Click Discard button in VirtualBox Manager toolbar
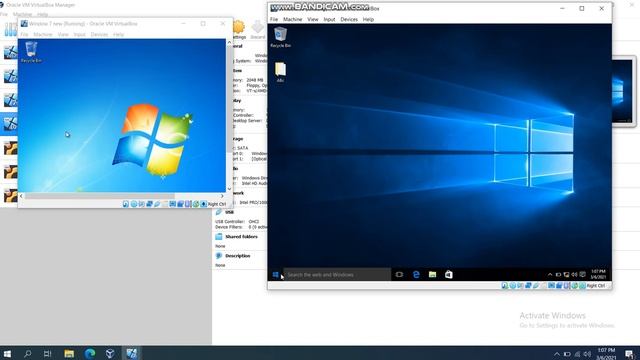 (258, 30)
